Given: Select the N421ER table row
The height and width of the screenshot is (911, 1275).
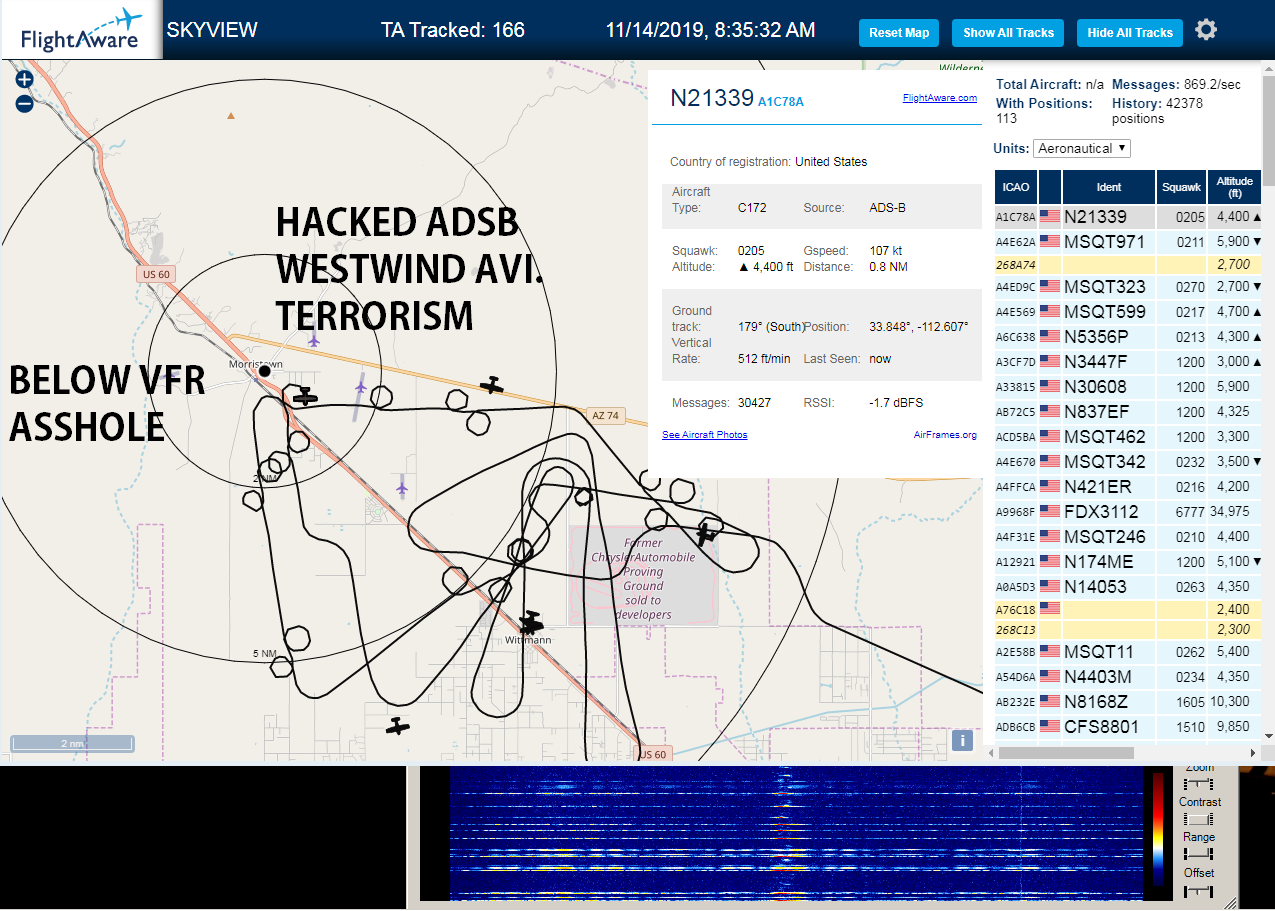Looking at the screenshot, I should click(x=1128, y=487).
